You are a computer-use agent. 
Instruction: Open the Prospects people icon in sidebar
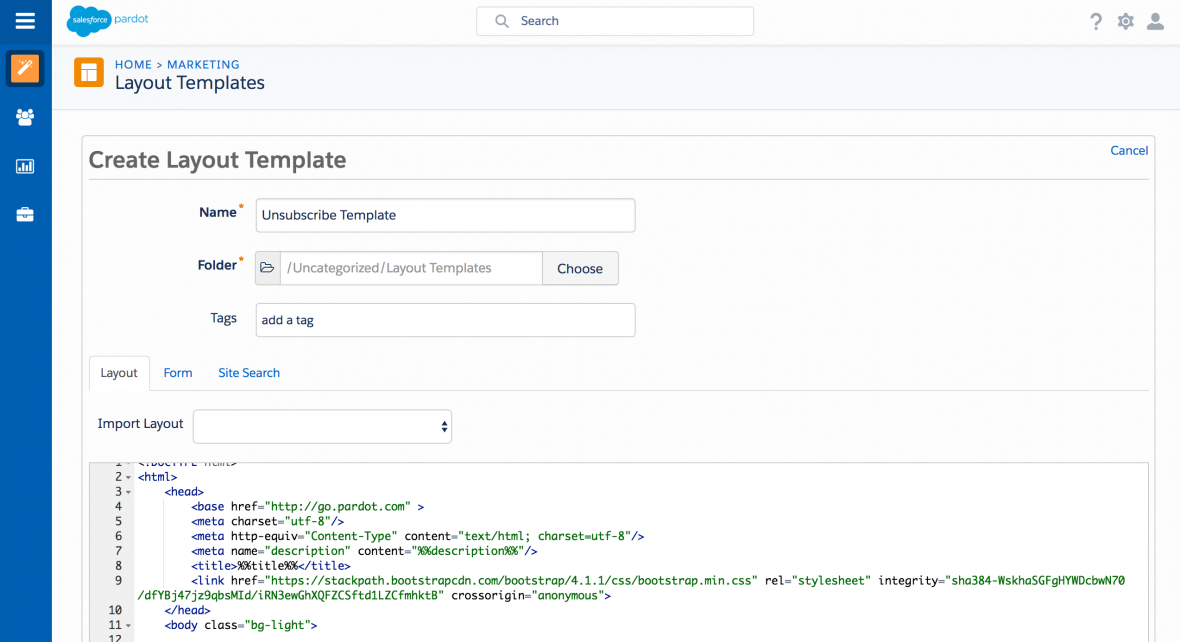[x=25, y=117]
